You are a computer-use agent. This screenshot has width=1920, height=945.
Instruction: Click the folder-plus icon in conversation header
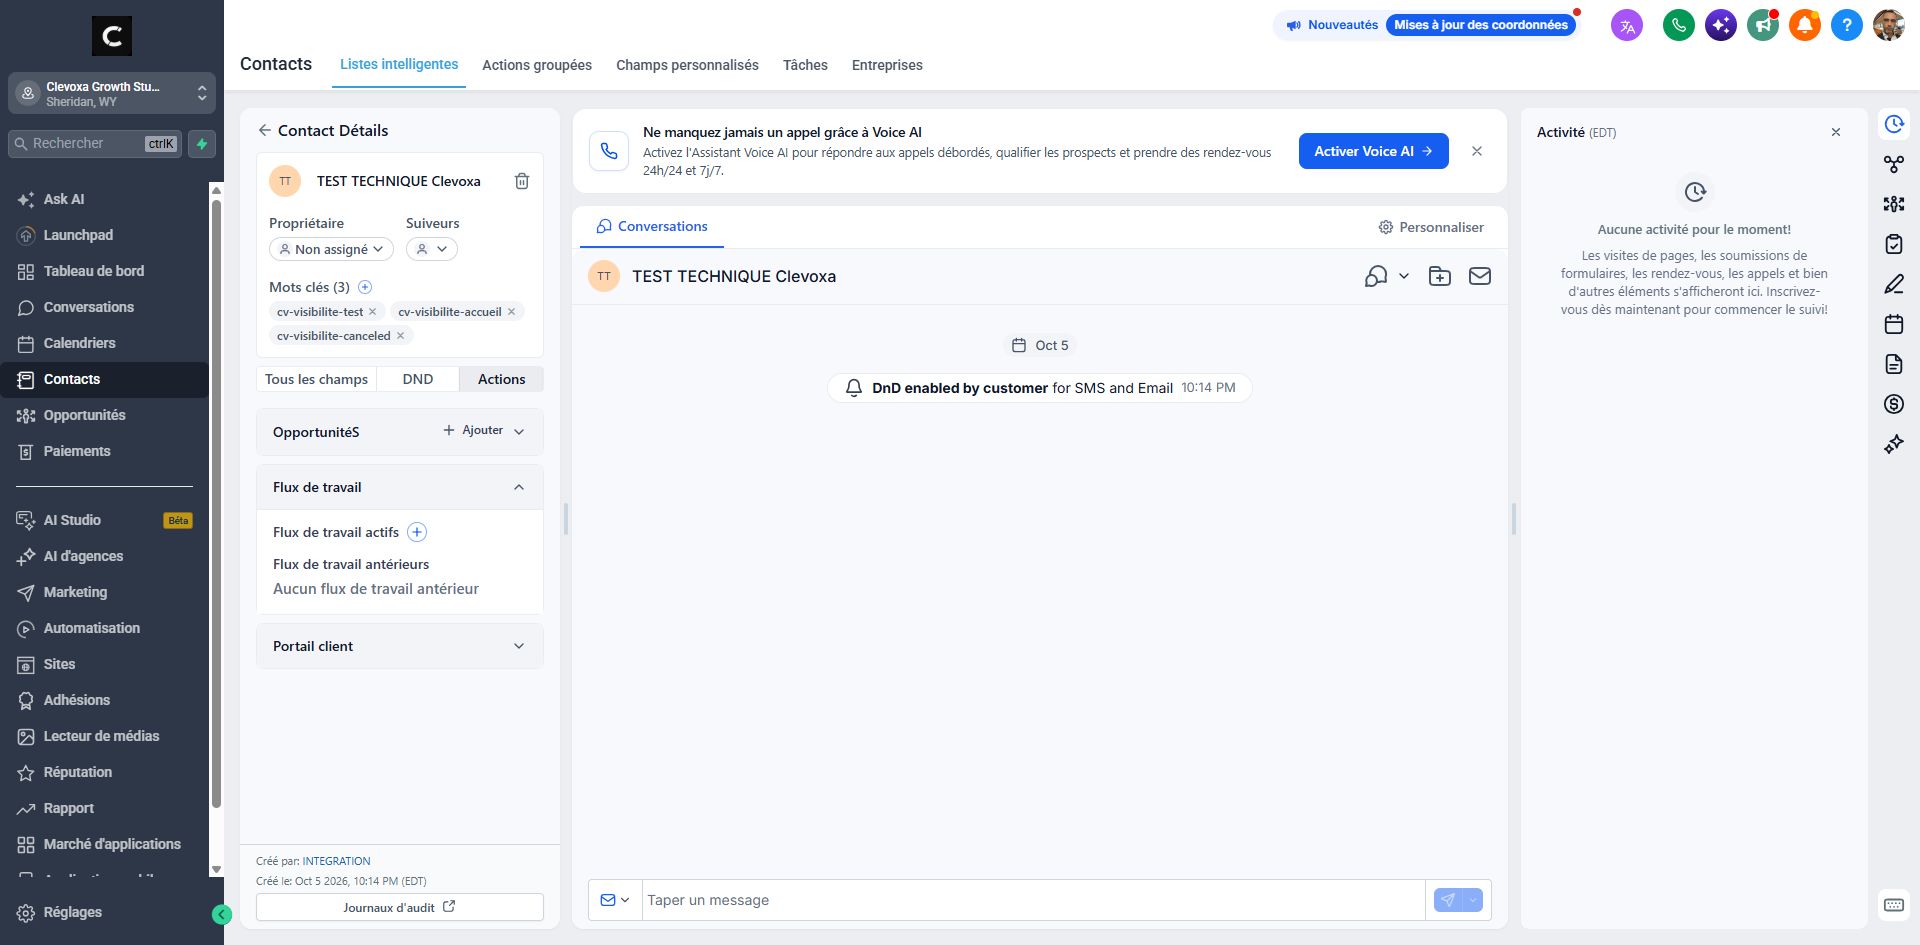[1440, 276]
